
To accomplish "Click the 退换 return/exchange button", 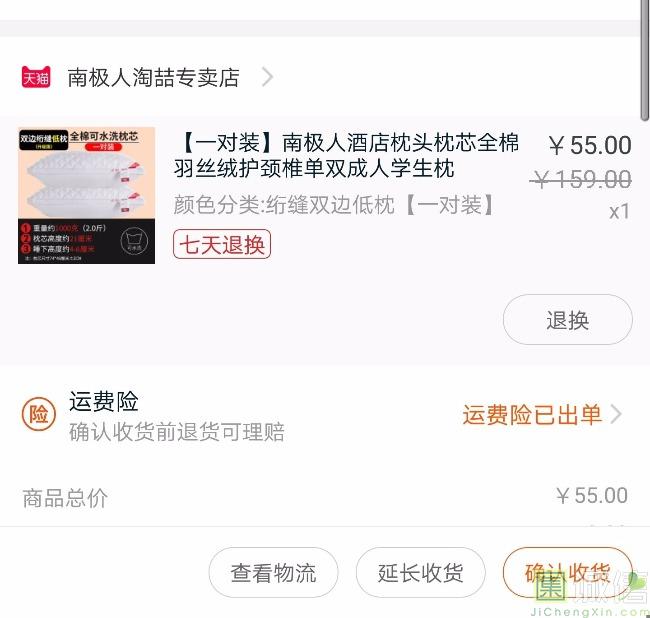I will tap(568, 320).
